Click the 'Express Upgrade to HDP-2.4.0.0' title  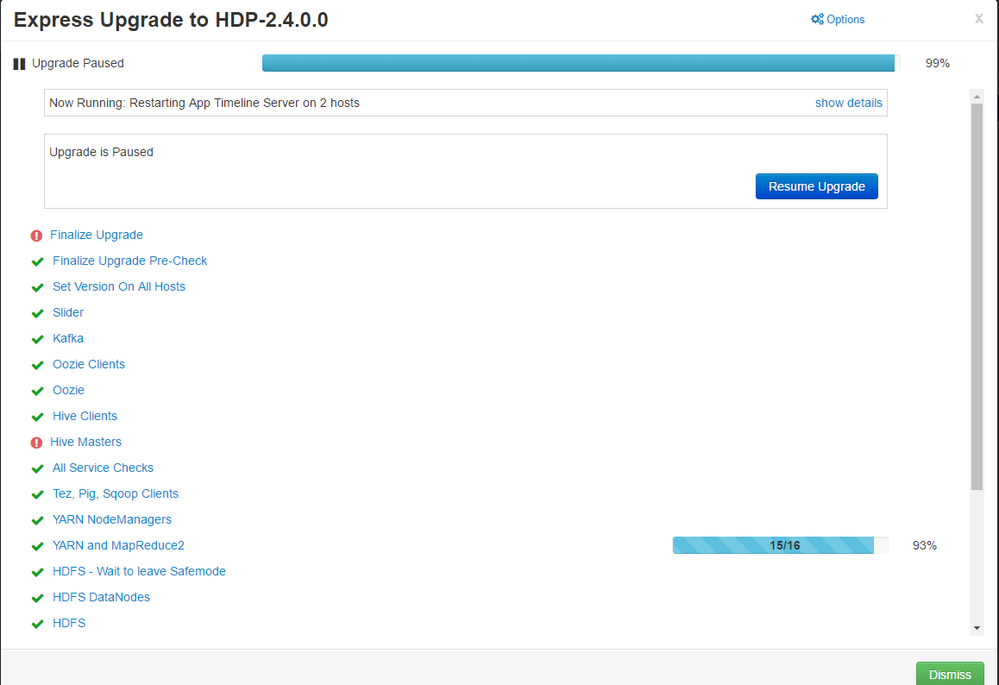pos(171,20)
